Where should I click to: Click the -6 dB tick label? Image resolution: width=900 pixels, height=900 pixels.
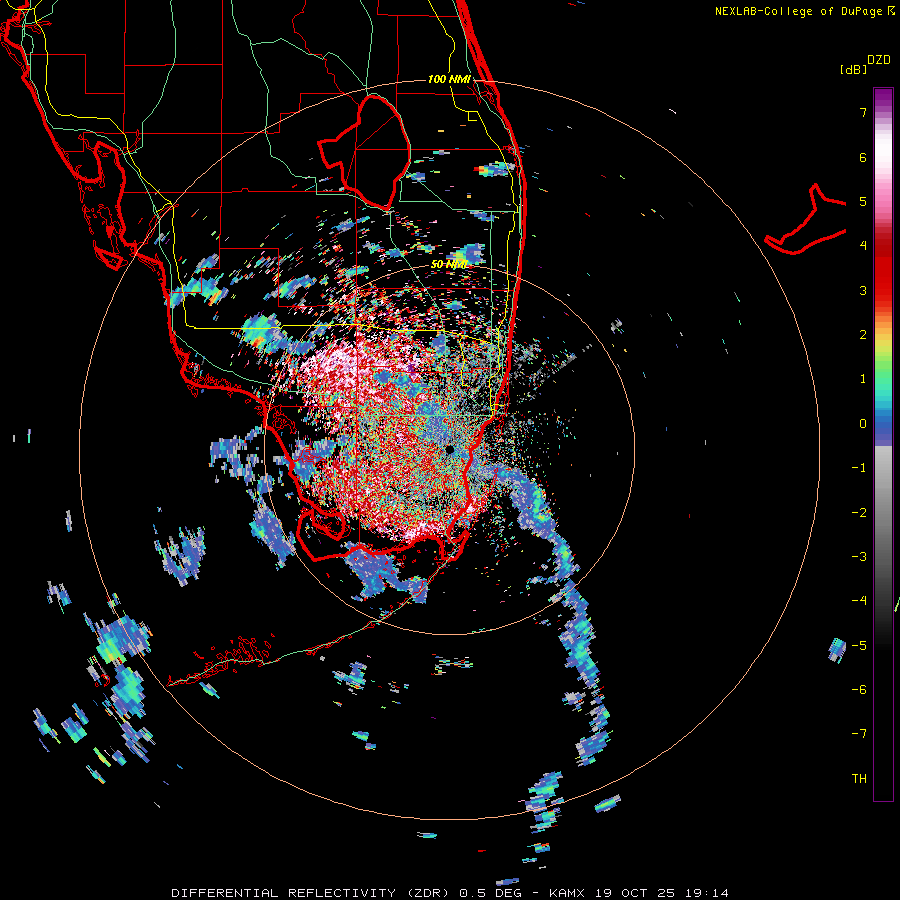click(859, 690)
